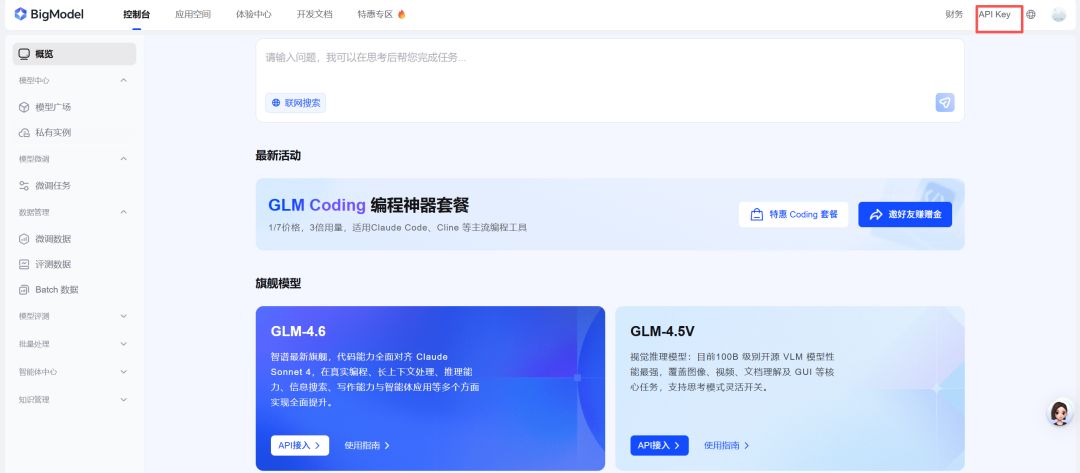The image size is (1080, 473).
Task: Open the 特惠专区 tab
Action: (375, 14)
